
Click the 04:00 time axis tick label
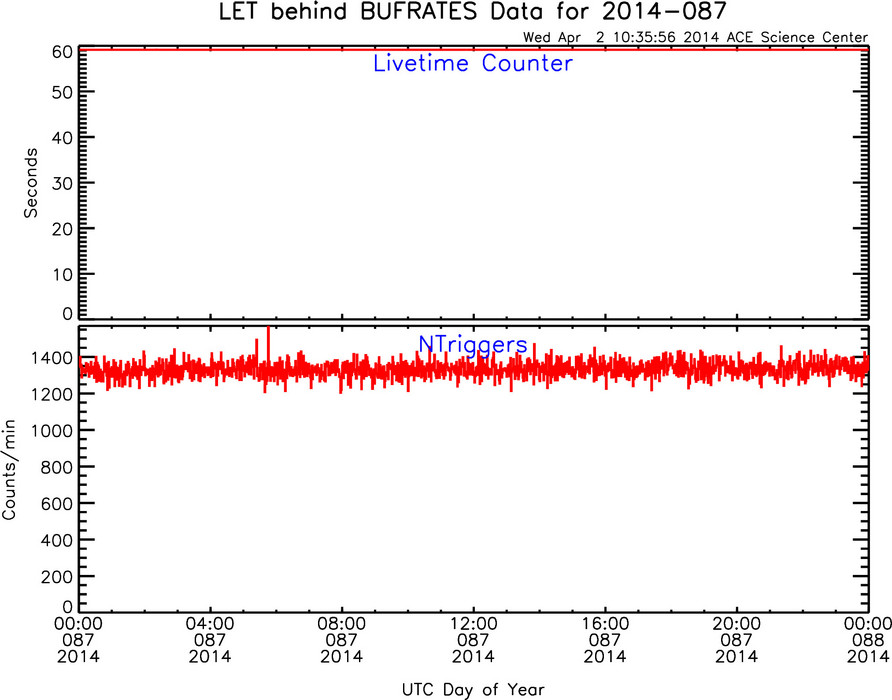210,640
